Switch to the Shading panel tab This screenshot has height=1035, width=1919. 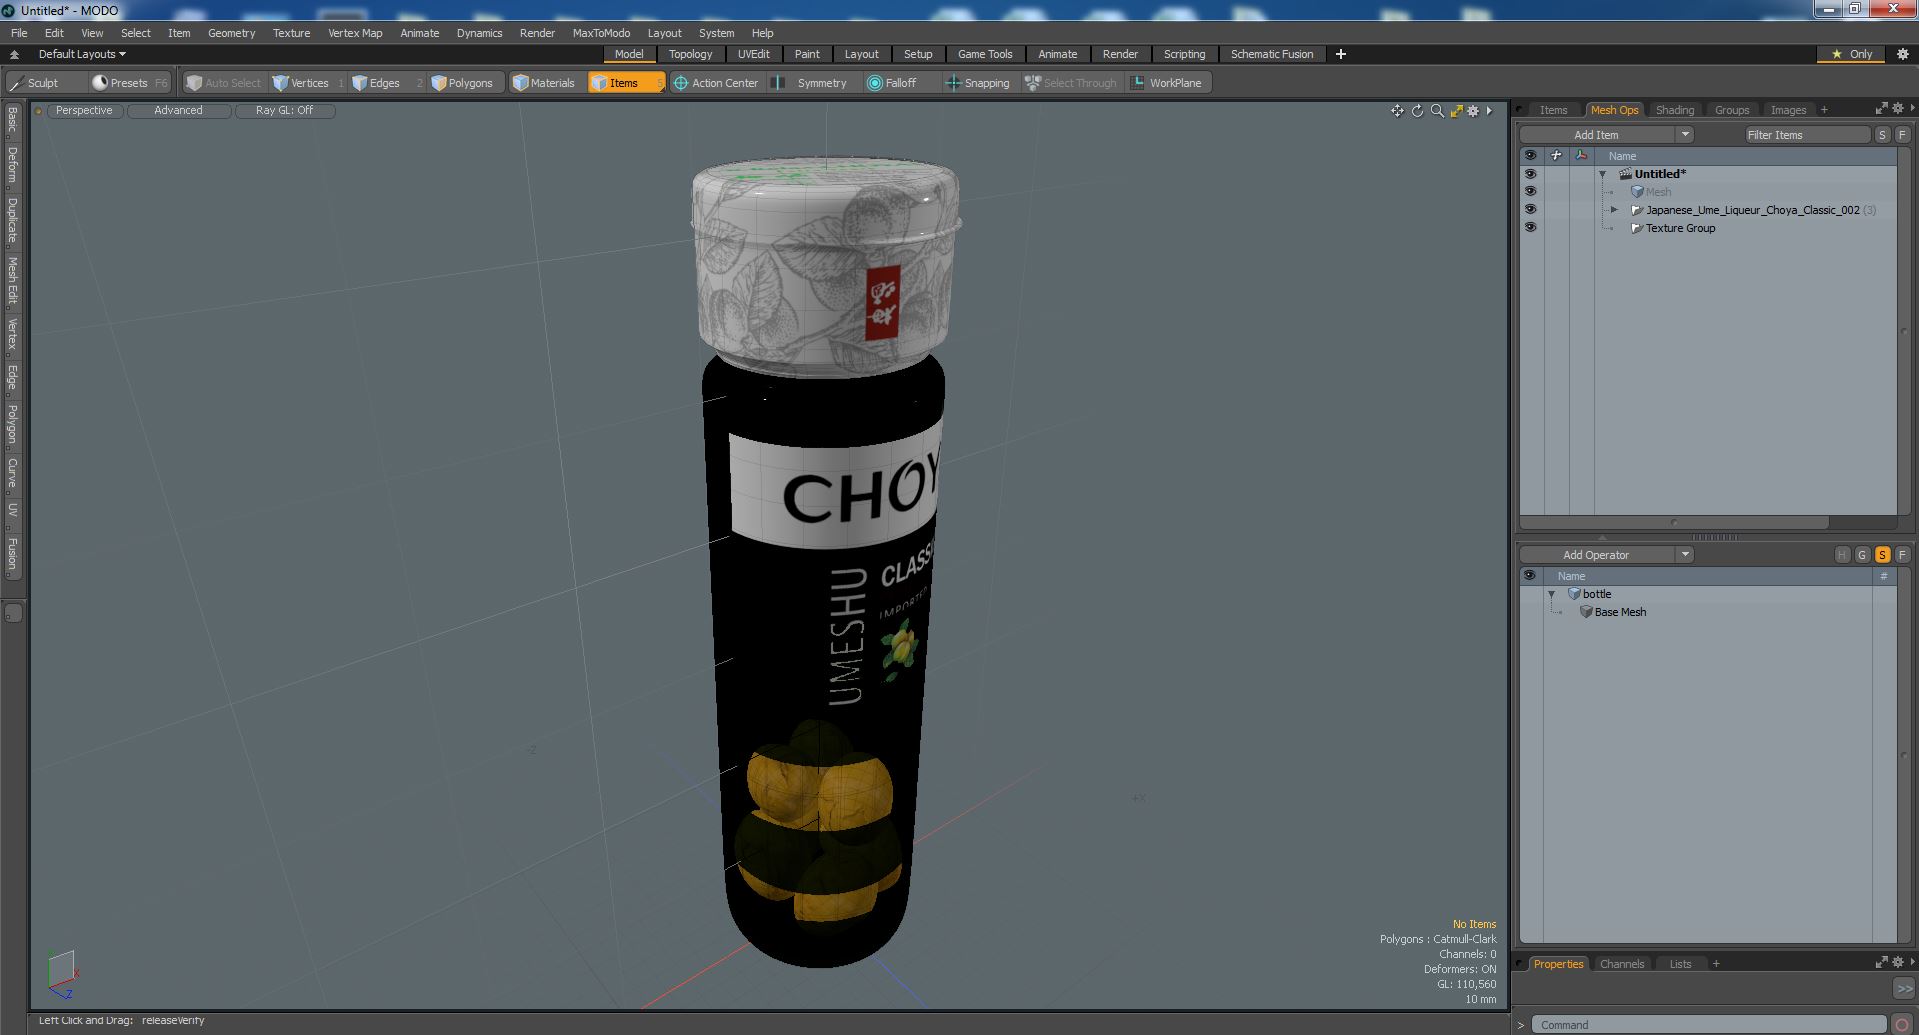tap(1674, 110)
